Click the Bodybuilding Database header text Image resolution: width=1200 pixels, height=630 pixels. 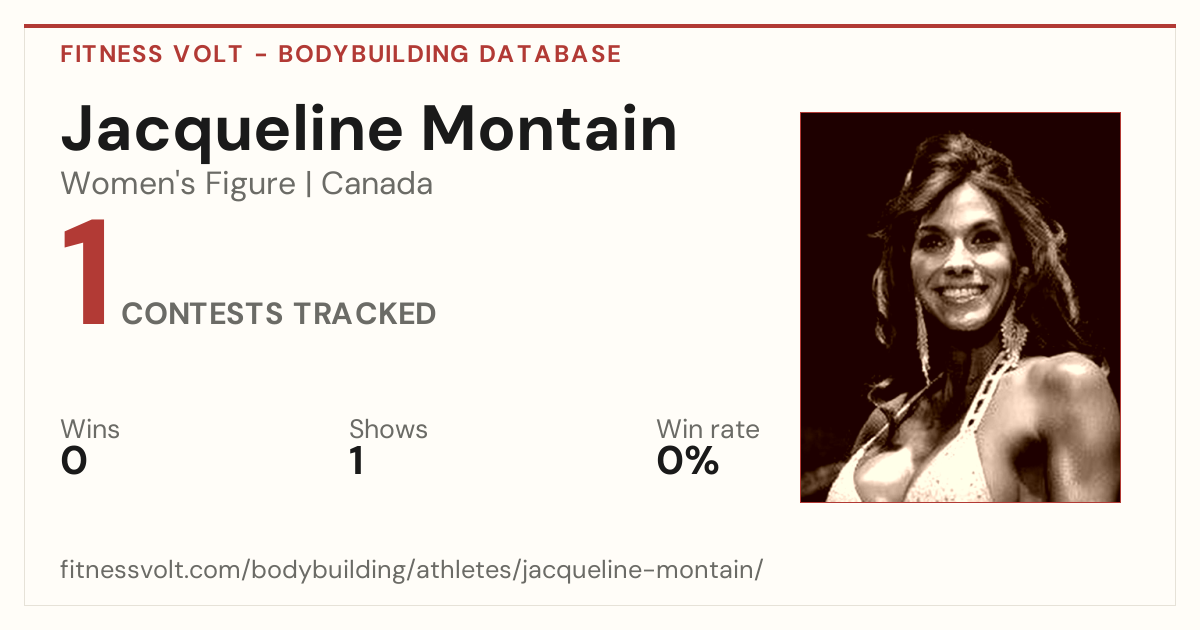point(450,54)
